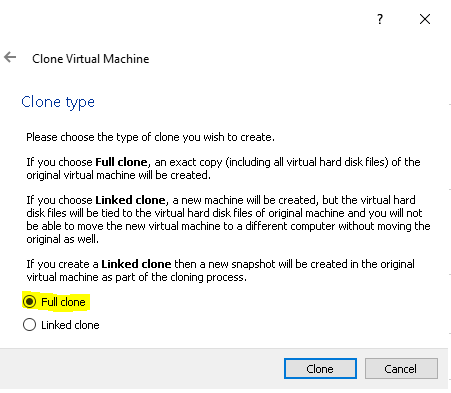451x393 pixels.
Task: Close the Clone Virtual Machine dialog
Action: (x=425, y=19)
